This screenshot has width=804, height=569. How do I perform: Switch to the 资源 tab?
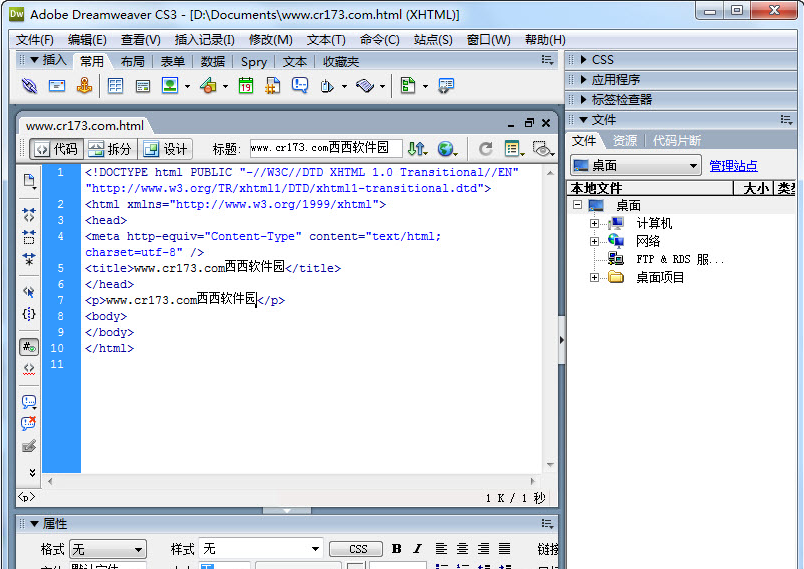click(625, 140)
